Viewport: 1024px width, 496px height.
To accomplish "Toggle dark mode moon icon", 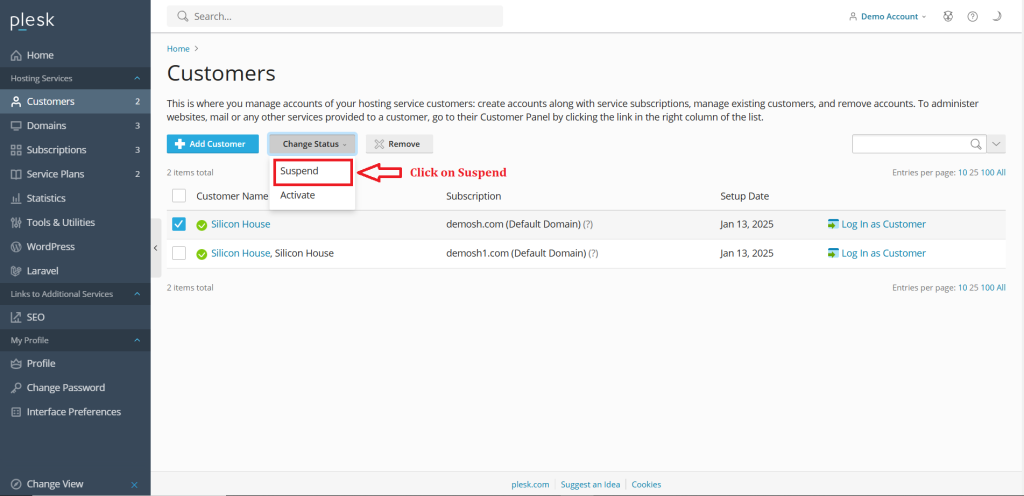I will (997, 17).
